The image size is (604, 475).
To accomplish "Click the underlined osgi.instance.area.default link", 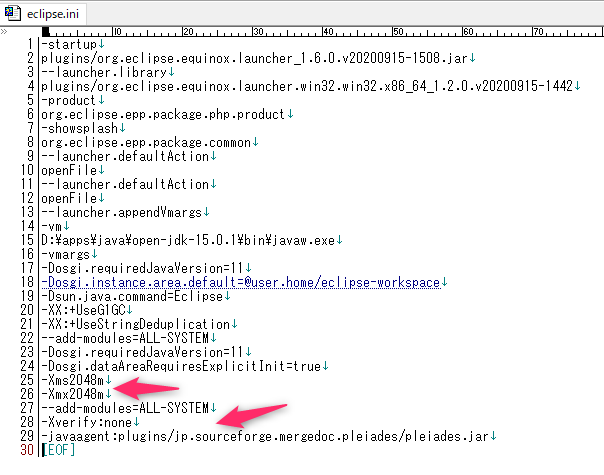I will tap(241, 282).
